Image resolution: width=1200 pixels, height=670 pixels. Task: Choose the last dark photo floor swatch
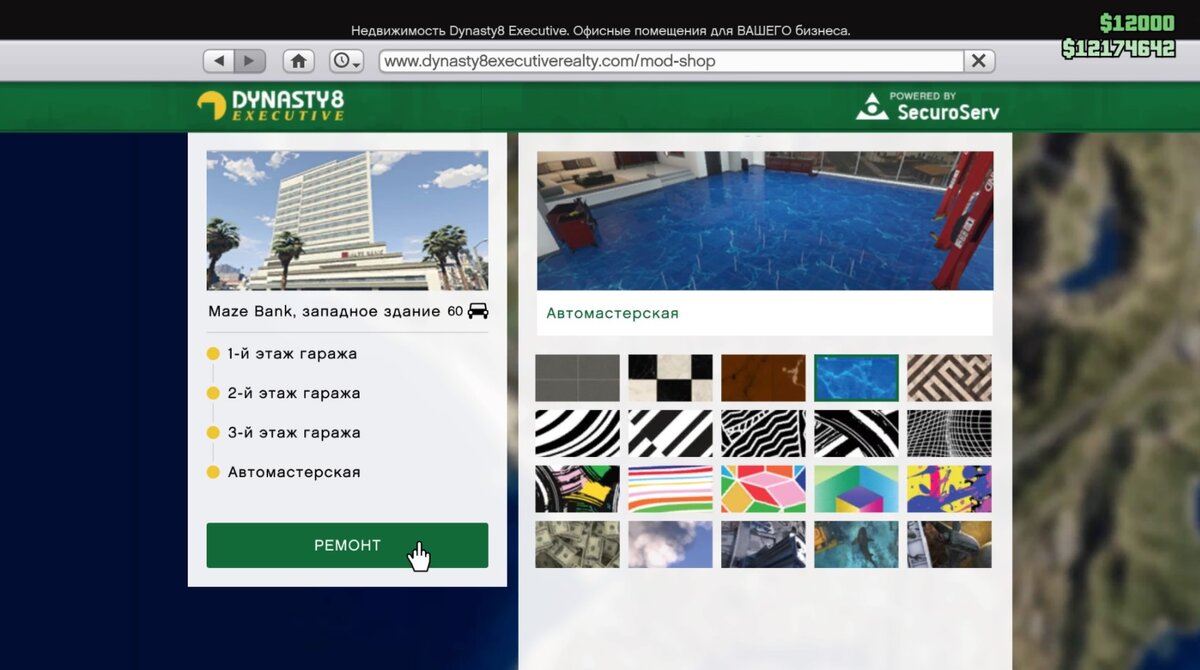pyautogui.click(x=949, y=544)
